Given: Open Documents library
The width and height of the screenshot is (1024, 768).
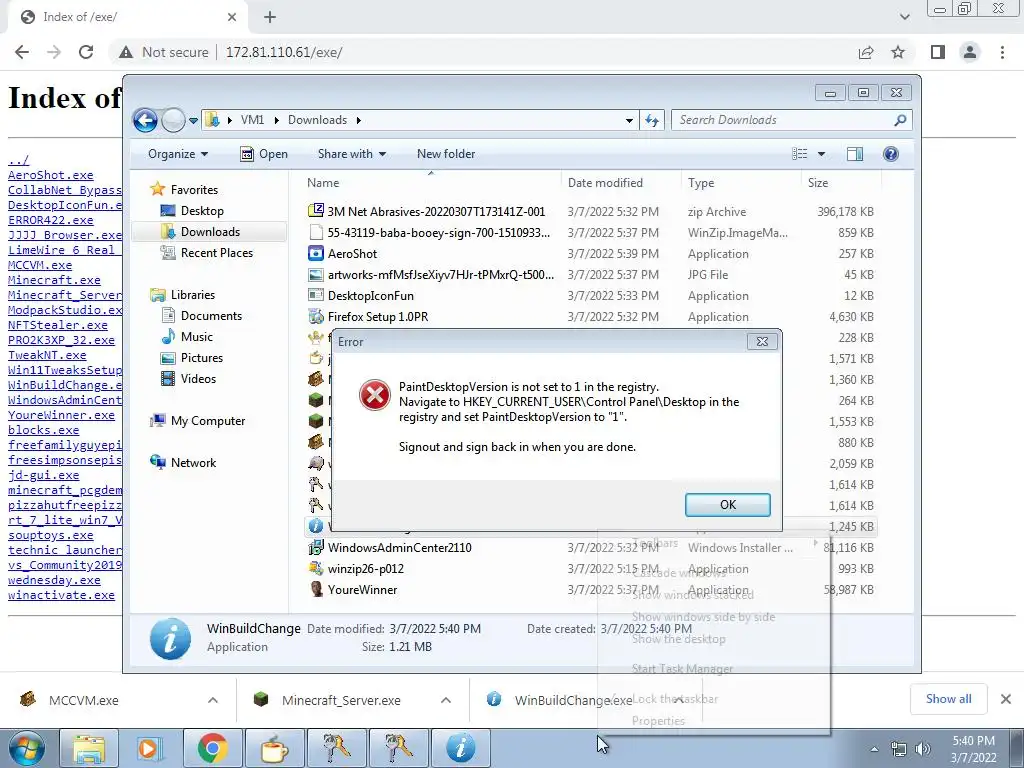Looking at the screenshot, I should 211,316.
